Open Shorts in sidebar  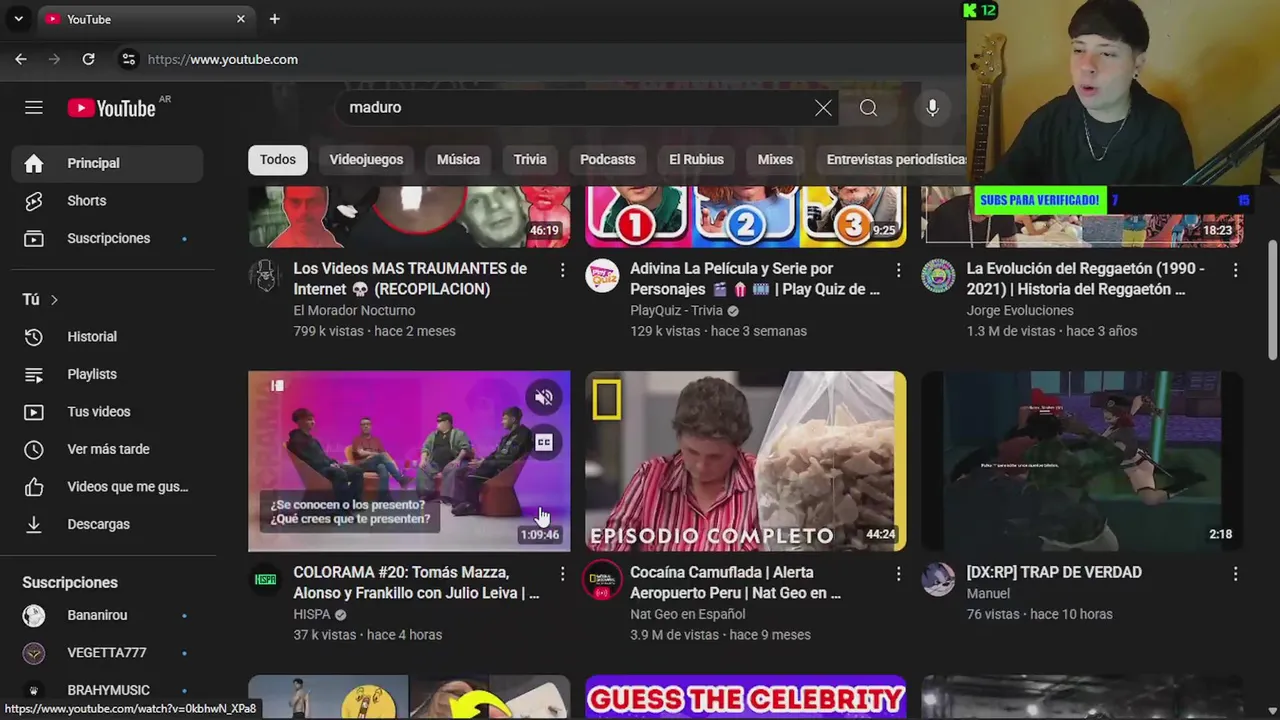107,201
